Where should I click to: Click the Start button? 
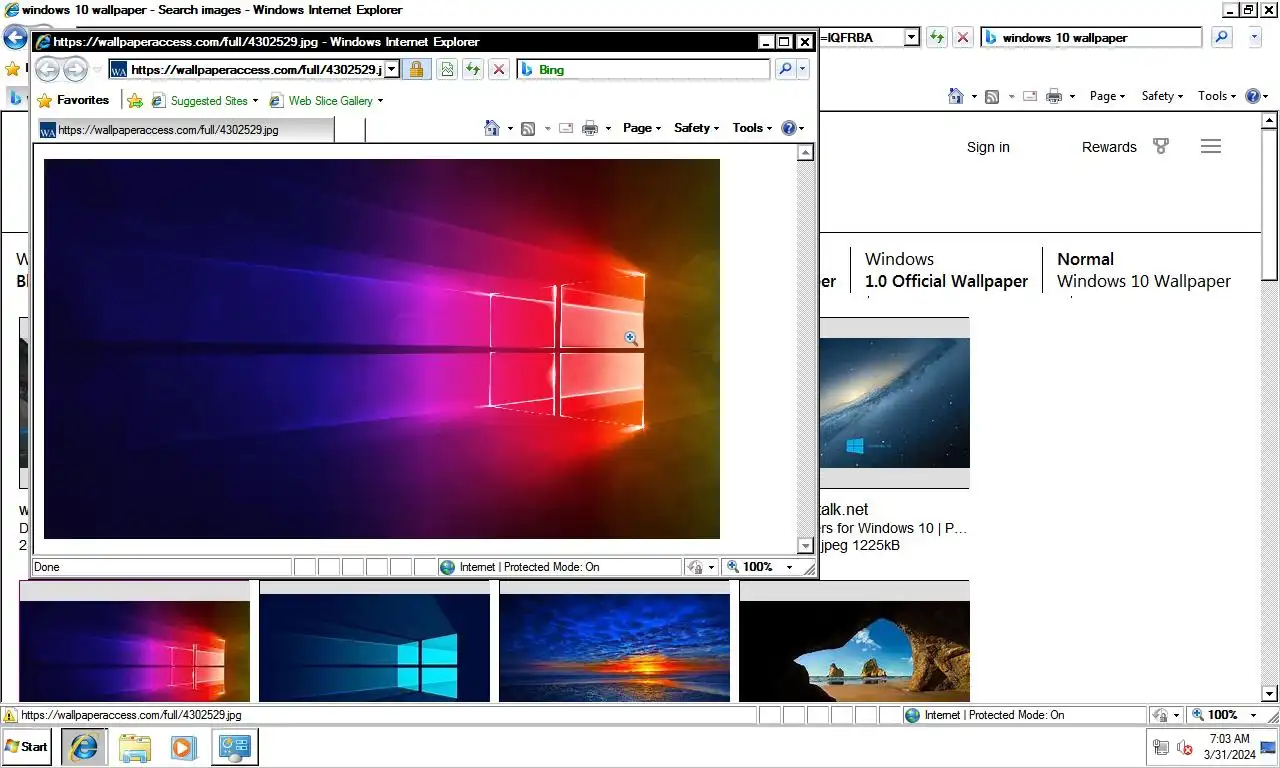coord(27,746)
